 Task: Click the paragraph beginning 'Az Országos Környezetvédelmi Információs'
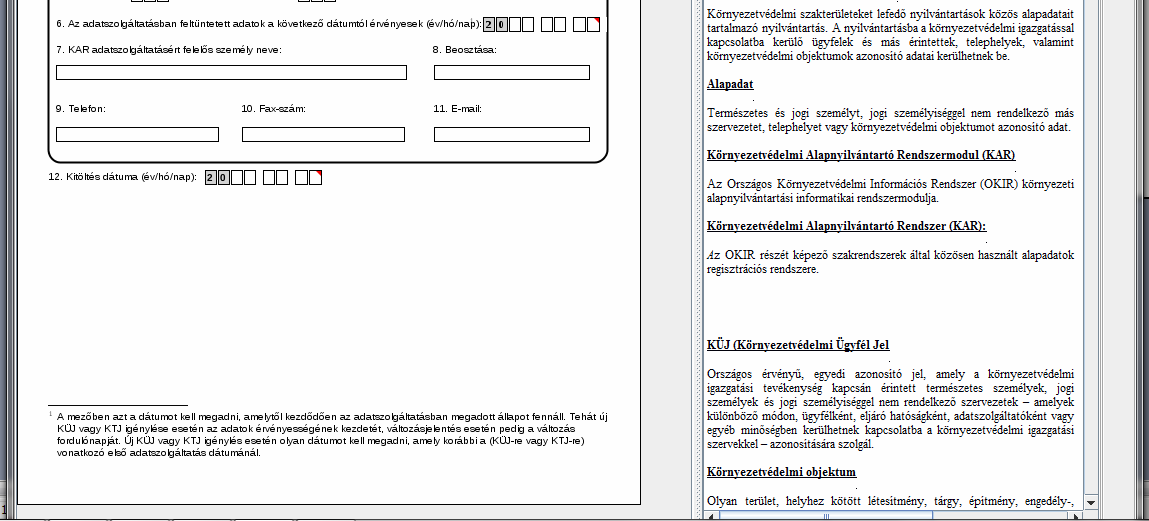click(890, 191)
